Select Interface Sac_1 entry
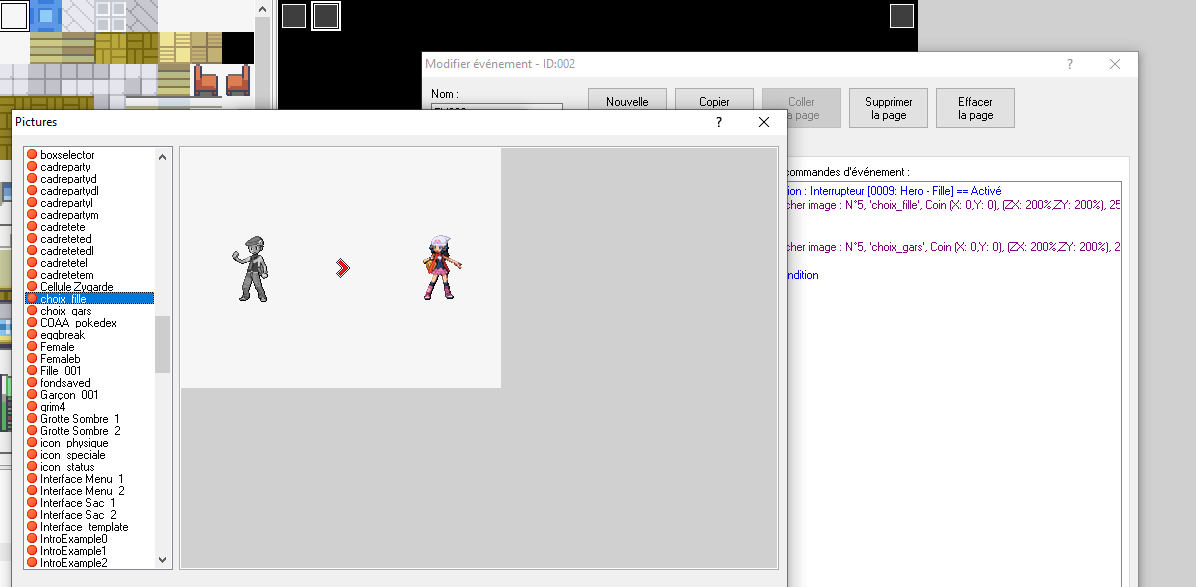 click(78, 503)
